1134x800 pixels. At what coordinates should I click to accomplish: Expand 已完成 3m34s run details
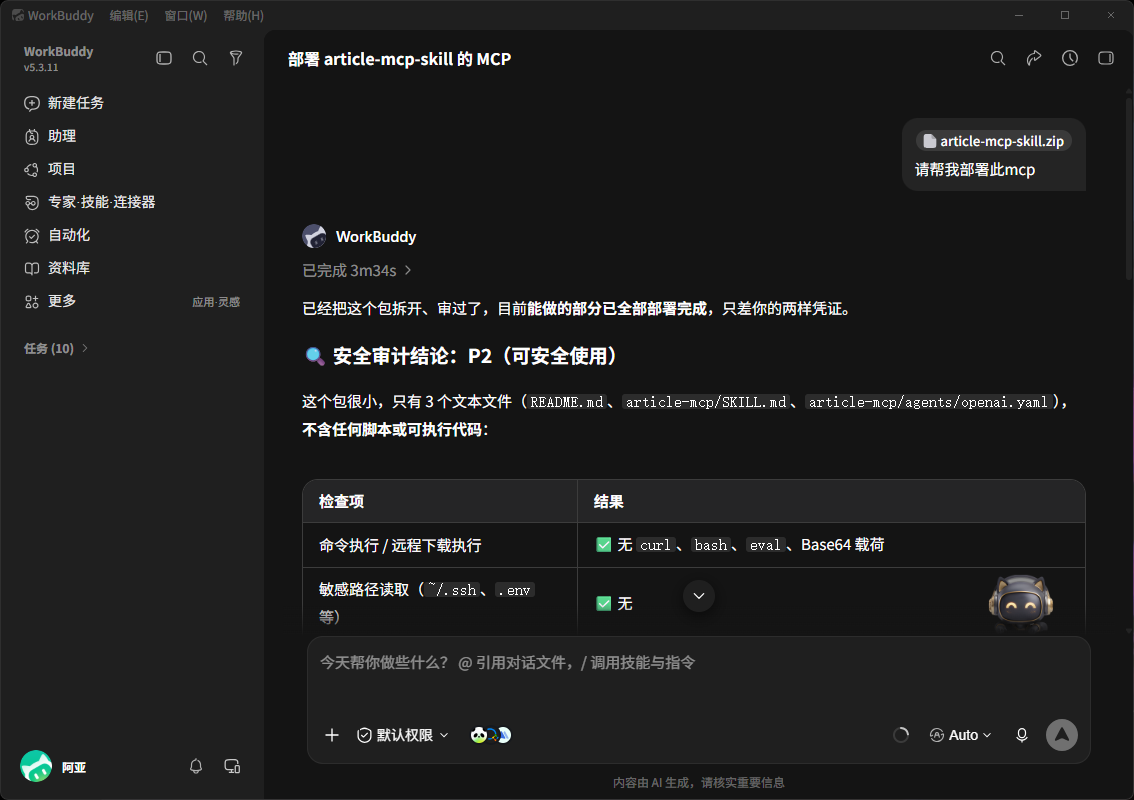coord(357,271)
